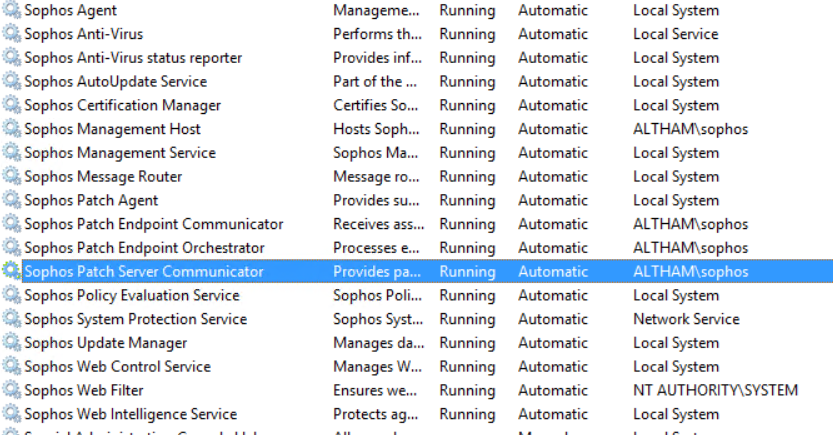Select Sophos Certification Manager name

tap(122, 105)
